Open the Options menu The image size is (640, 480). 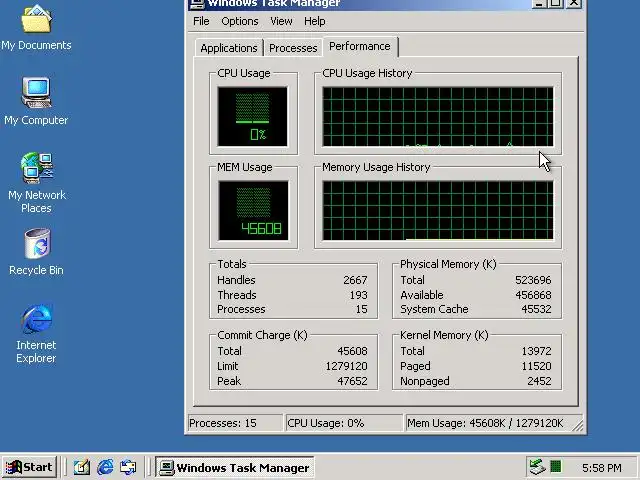click(240, 21)
